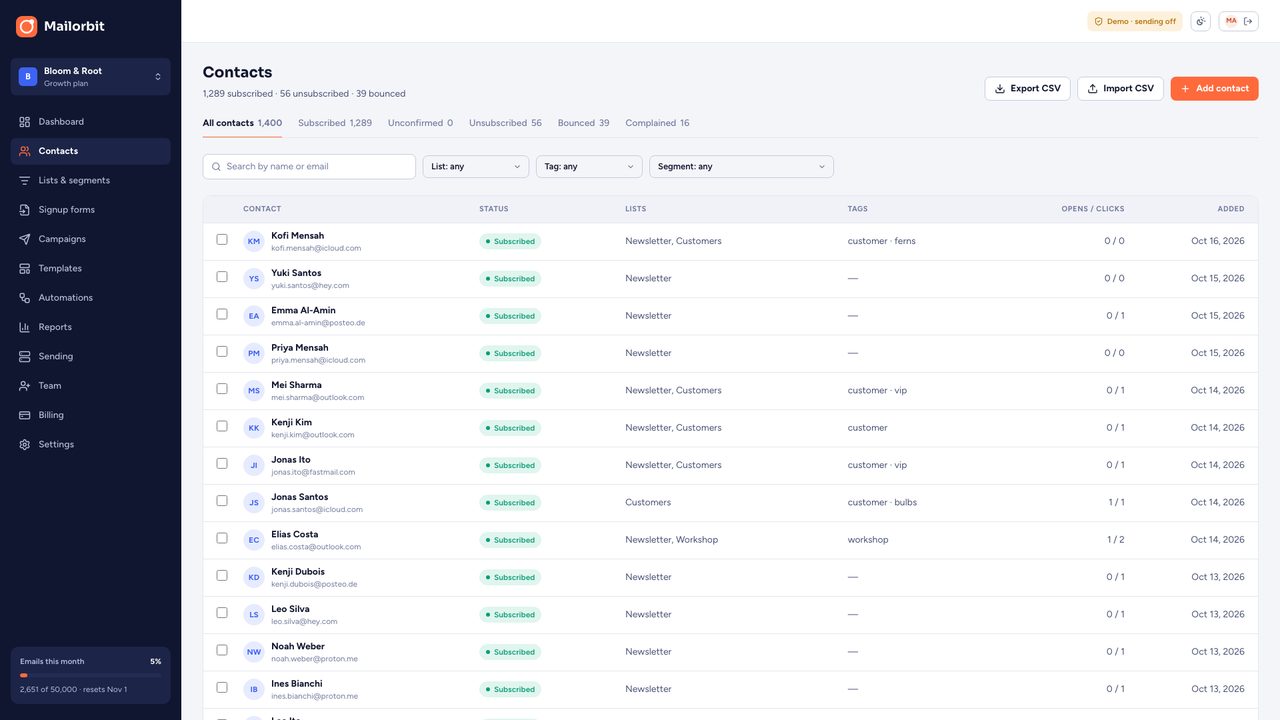Open the Reports section

click(x=90, y=327)
